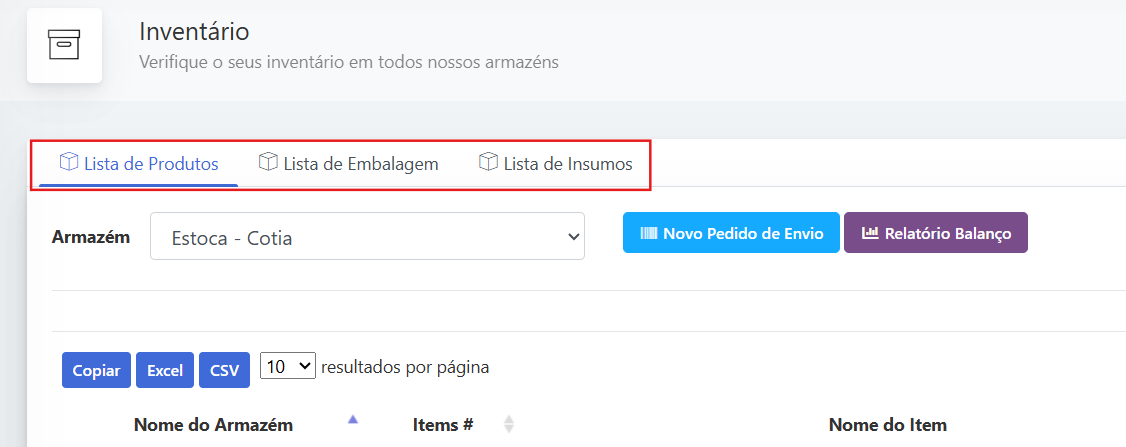This screenshot has width=1126, height=447.
Task: Click the Nome do Armazém column header
Action: [x=213, y=425]
